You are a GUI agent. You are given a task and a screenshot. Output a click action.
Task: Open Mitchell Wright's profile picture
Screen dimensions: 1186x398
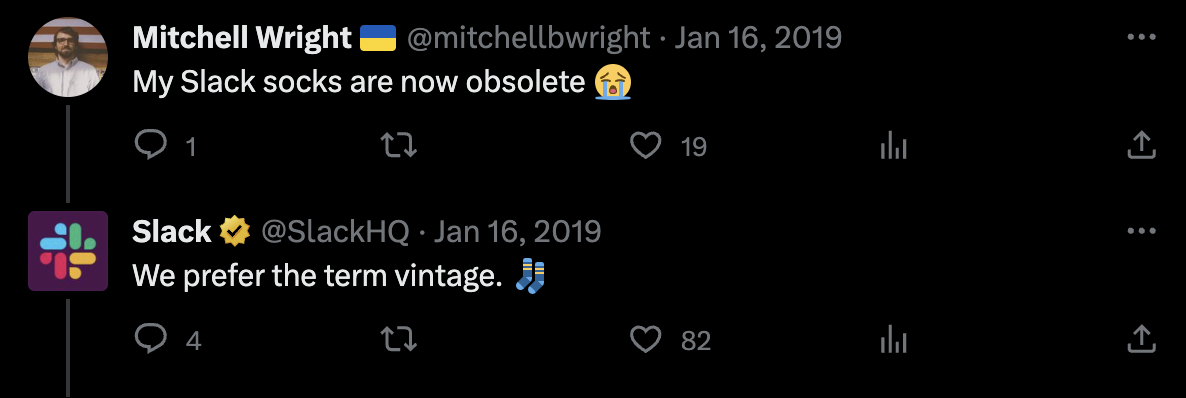point(68,57)
